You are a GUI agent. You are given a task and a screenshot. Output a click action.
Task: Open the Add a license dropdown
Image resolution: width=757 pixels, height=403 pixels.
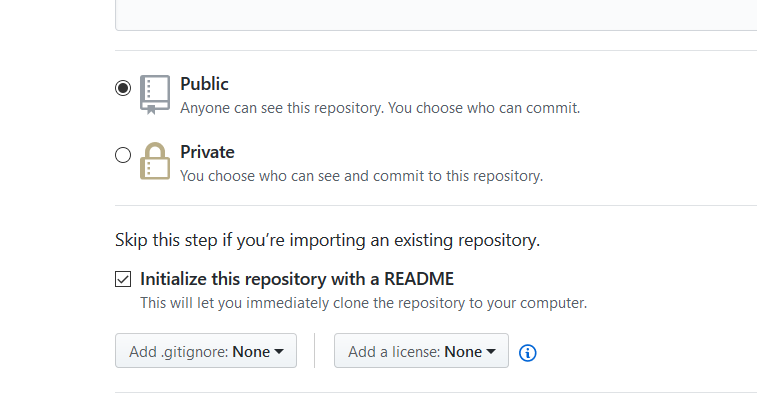point(421,351)
